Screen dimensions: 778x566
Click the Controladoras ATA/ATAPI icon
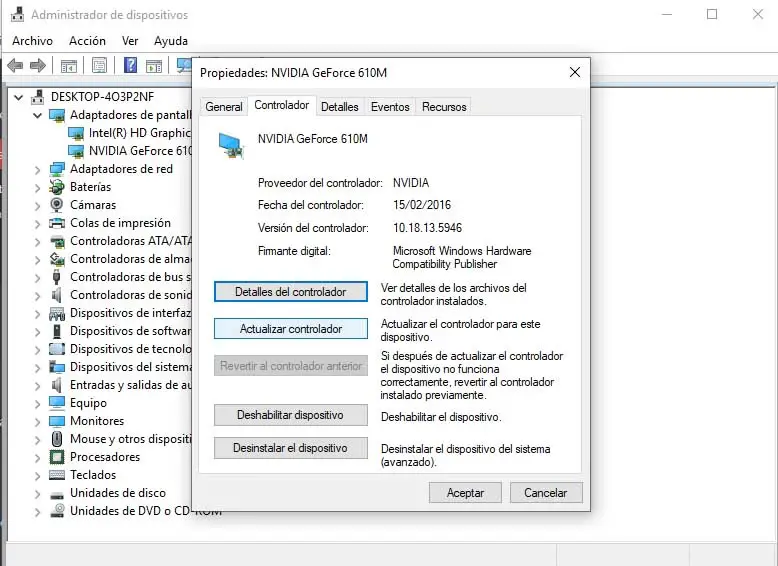pyautogui.click(x=58, y=241)
